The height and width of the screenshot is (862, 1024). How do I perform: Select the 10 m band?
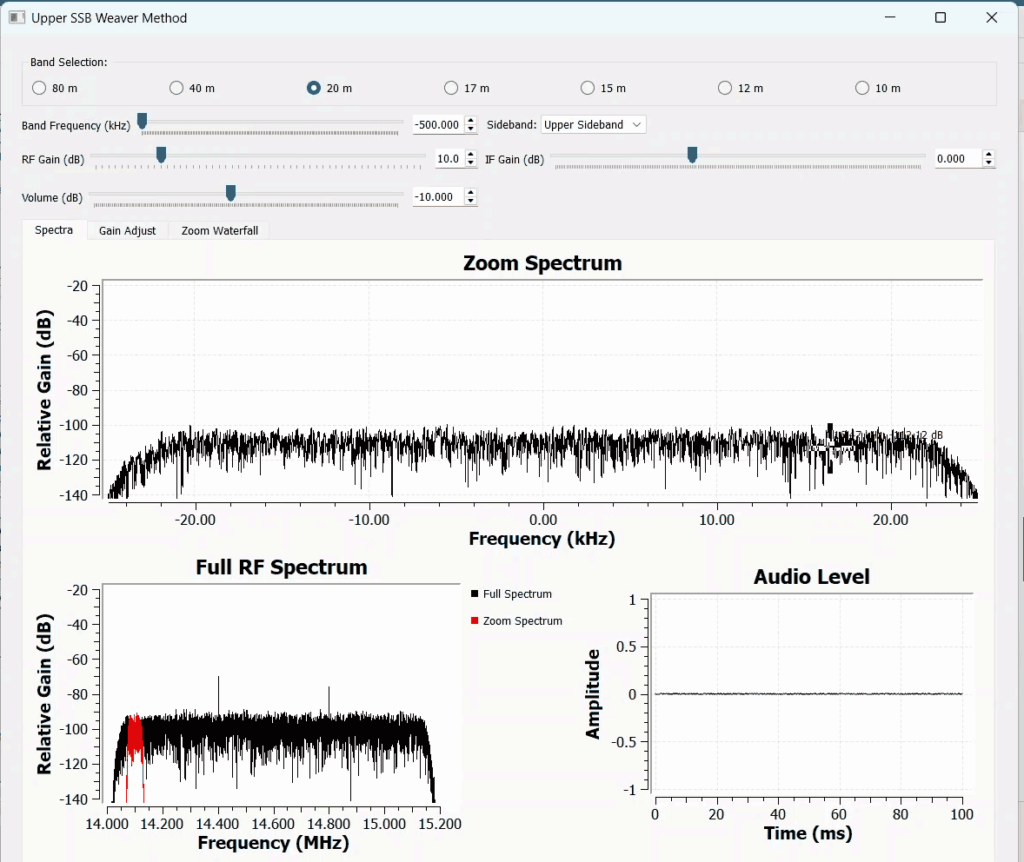coord(860,88)
